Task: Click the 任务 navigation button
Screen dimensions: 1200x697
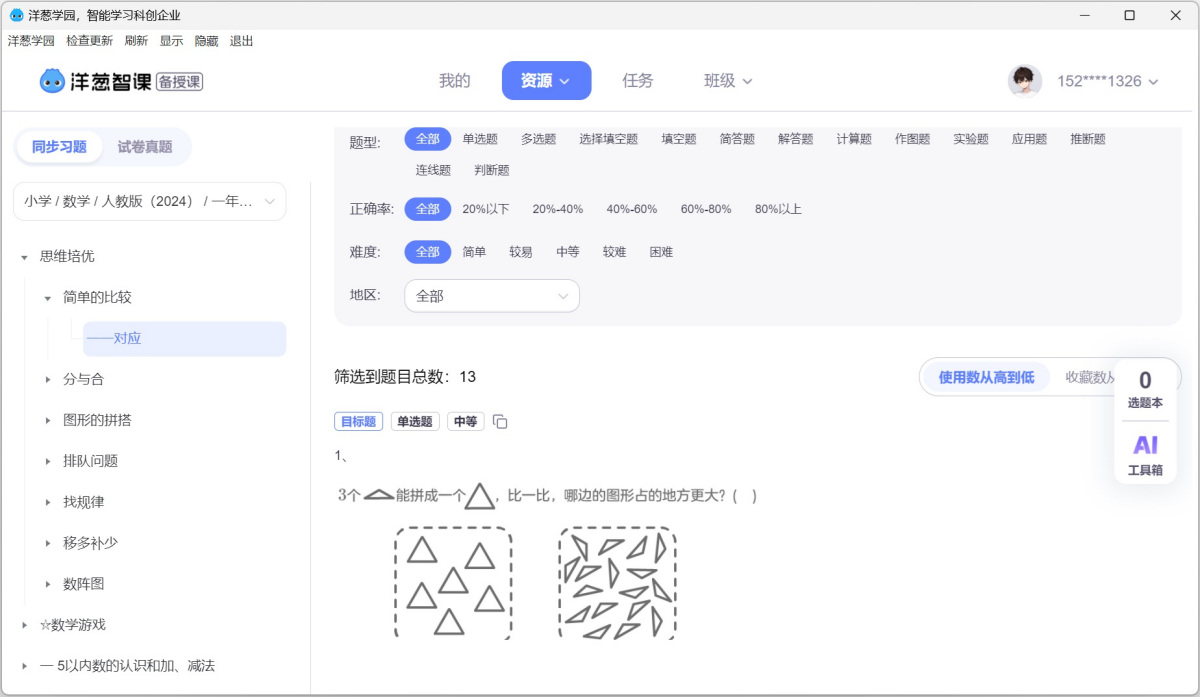Action: (x=637, y=81)
